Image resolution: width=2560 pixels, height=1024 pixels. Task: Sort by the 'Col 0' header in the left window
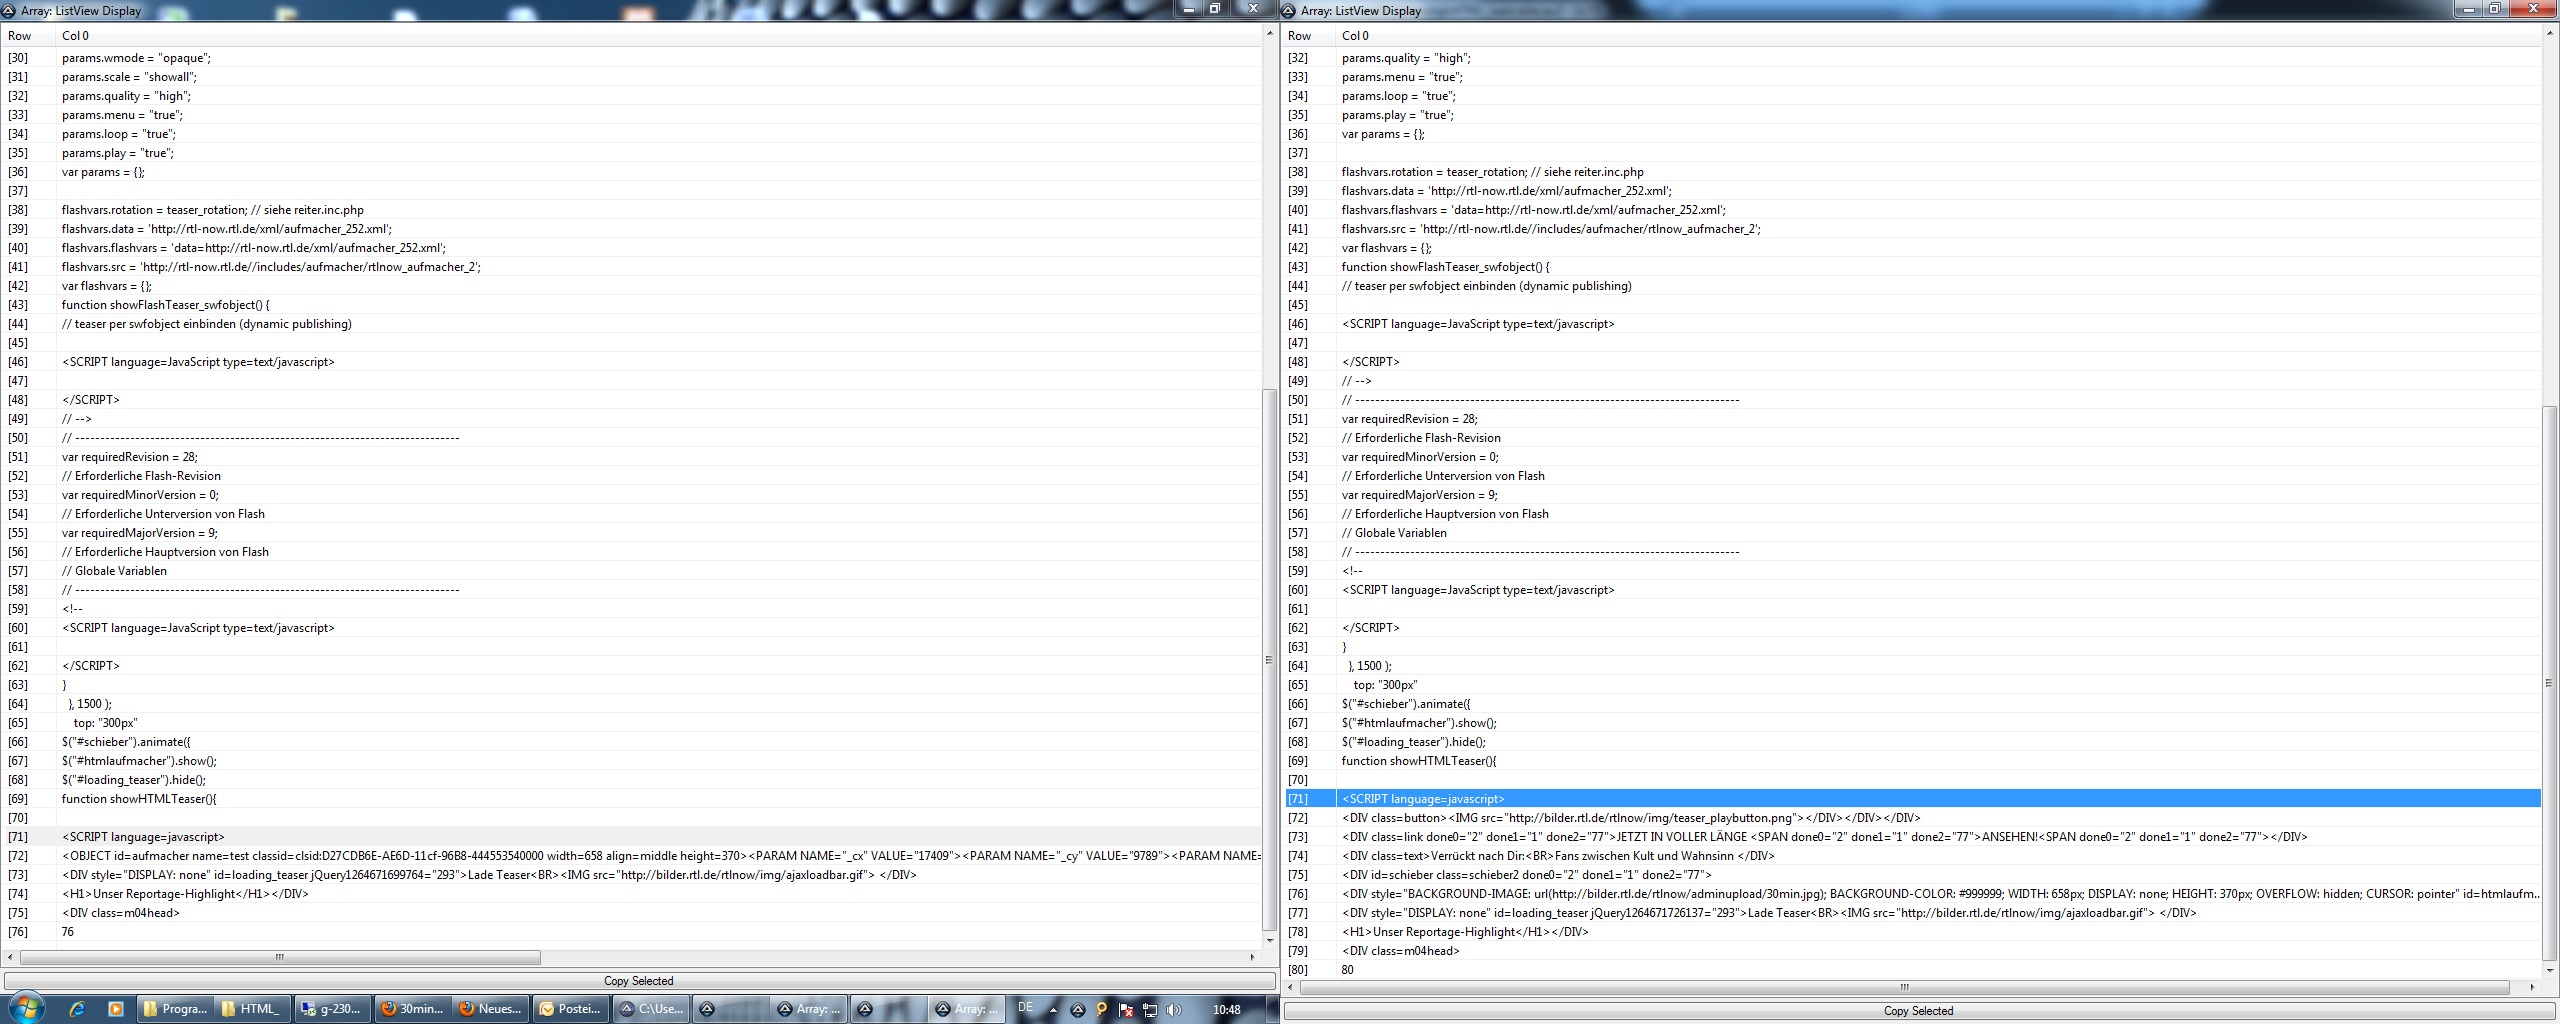[x=75, y=36]
